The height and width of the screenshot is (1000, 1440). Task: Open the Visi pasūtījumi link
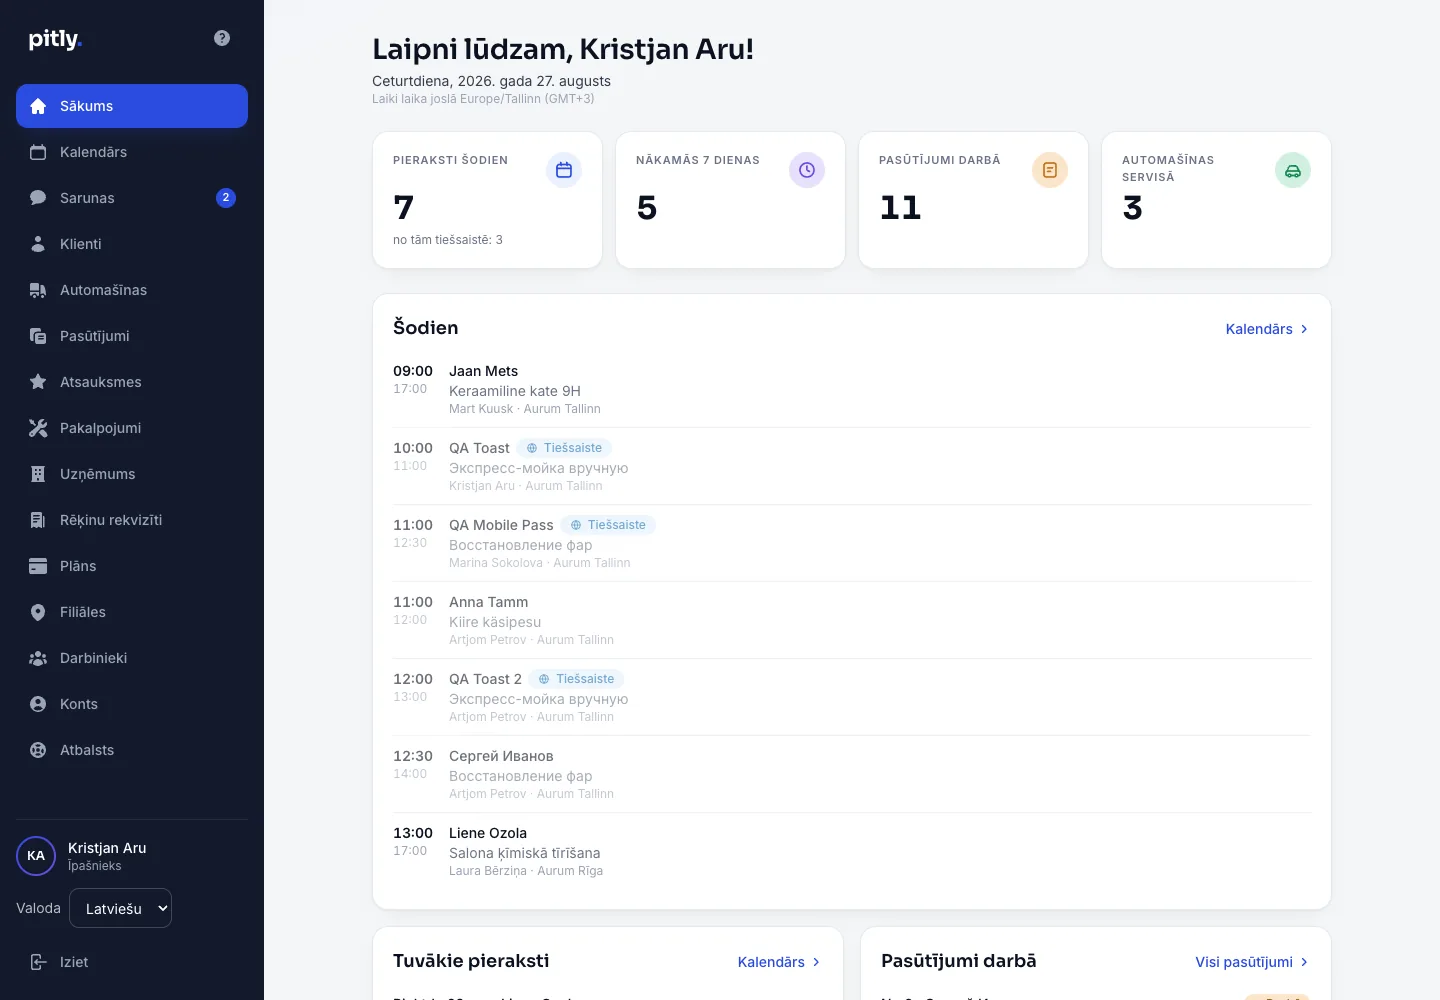coord(1252,962)
